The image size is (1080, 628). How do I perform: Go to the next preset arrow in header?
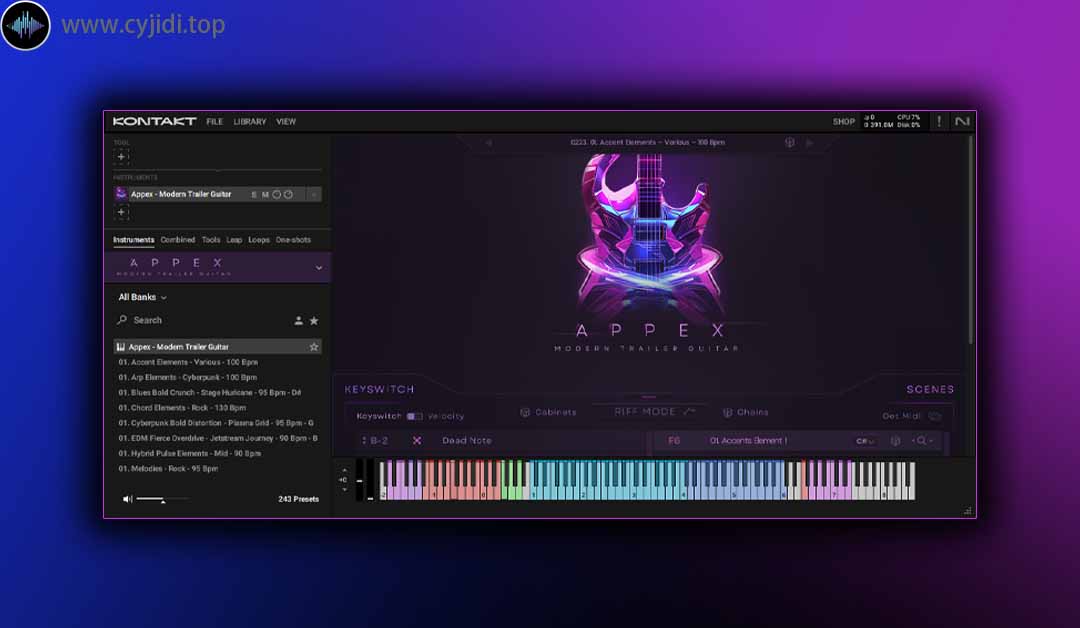tap(810, 143)
